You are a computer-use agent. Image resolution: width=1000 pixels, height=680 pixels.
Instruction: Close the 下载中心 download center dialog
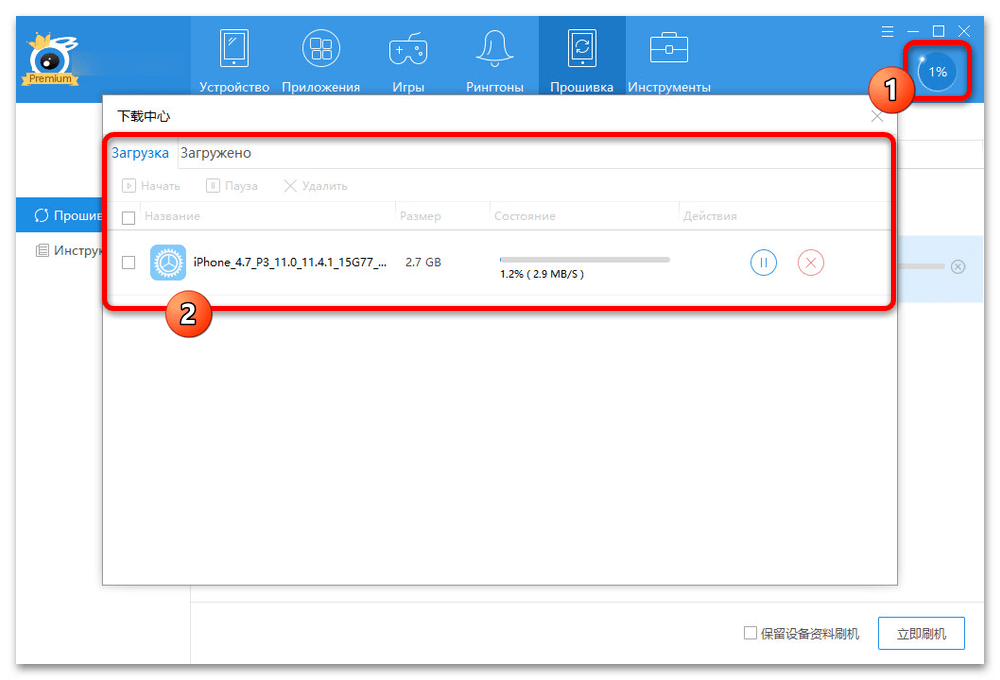coord(877,116)
